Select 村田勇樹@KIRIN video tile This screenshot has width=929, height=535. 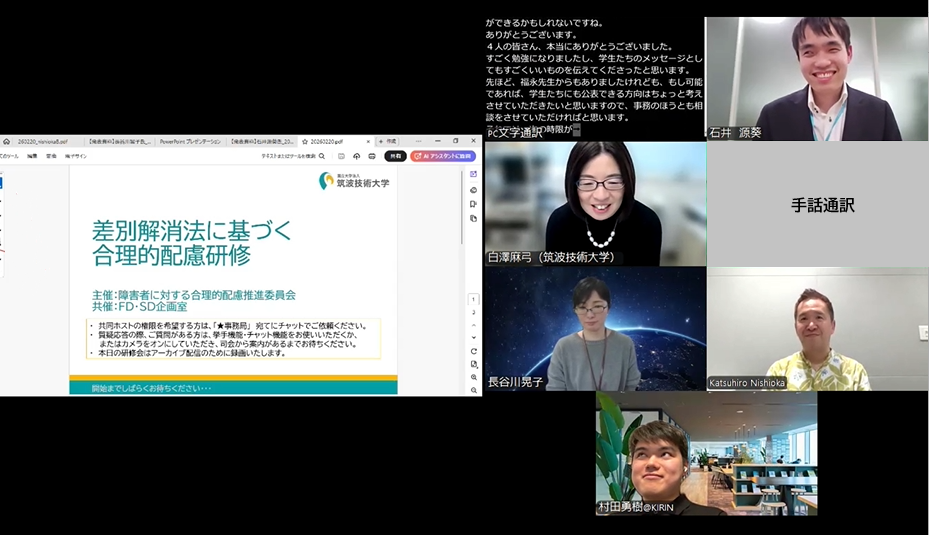click(x=706, y=453)
